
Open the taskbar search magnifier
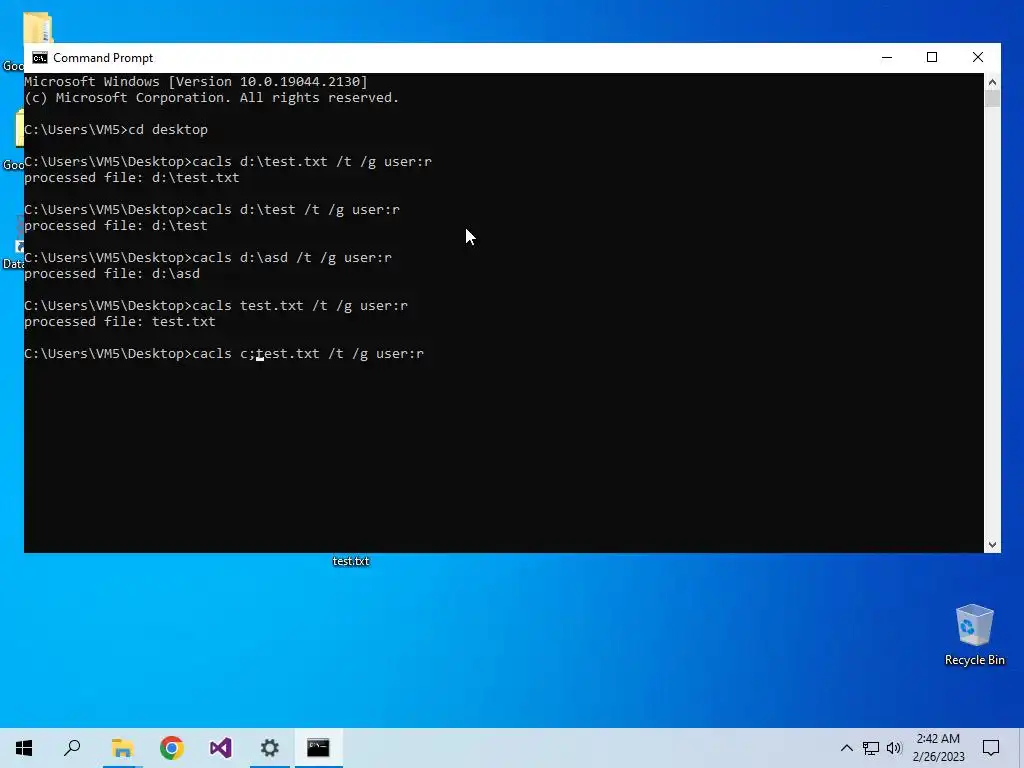coord(72,748)
